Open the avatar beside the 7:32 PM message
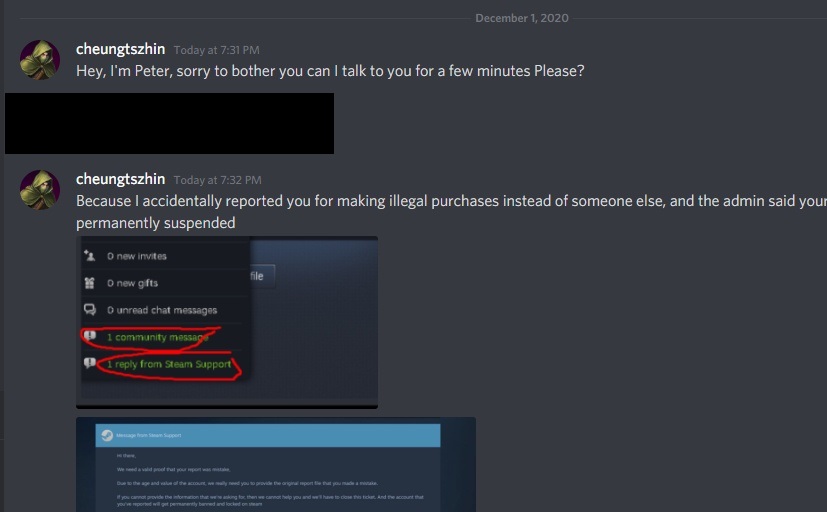Screen dimensions: 827x512 40,190
